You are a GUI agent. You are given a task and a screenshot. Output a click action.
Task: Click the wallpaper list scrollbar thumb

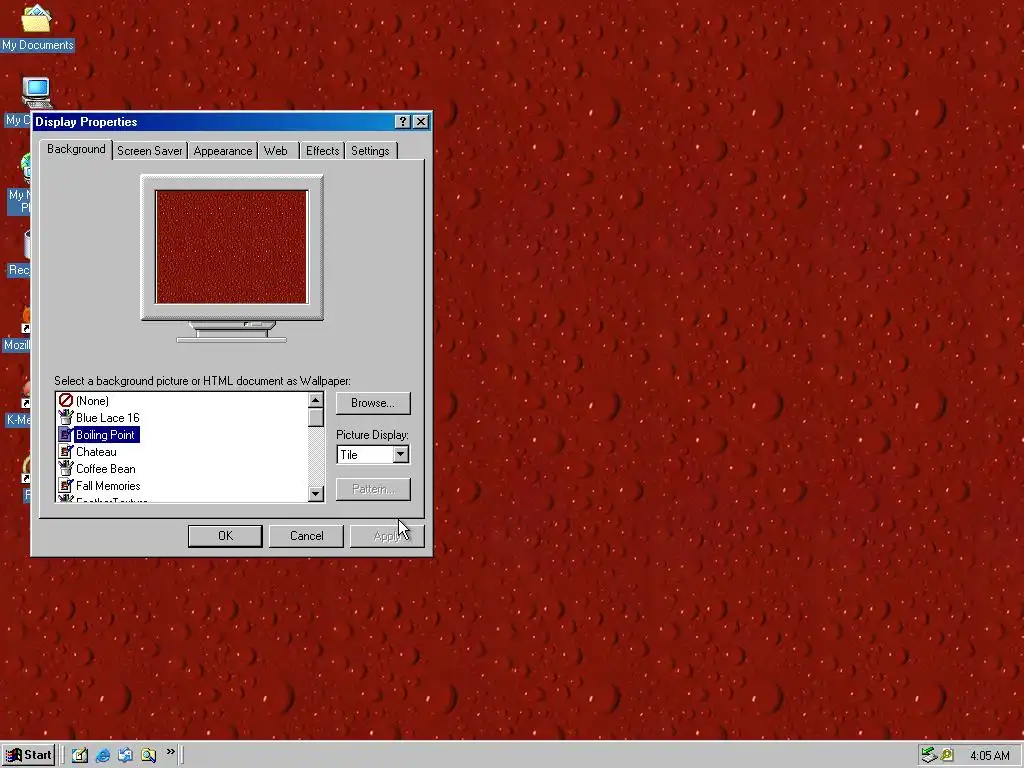pyautogui.click(x=316, y=418)
